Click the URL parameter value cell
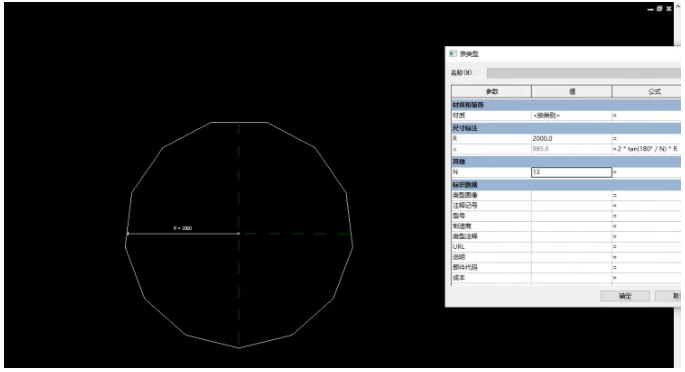The image size is (685, 372). (571, 247)
